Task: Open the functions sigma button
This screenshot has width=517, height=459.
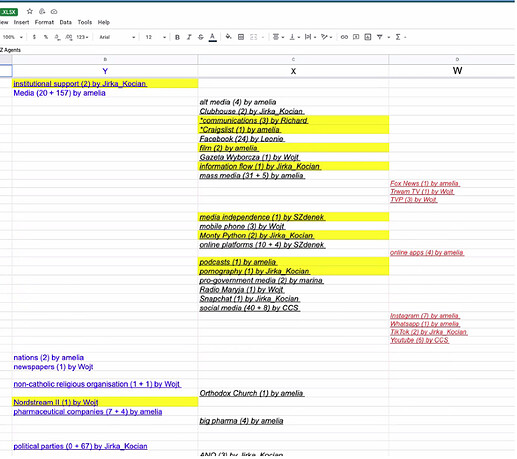Action: [398, 37]
